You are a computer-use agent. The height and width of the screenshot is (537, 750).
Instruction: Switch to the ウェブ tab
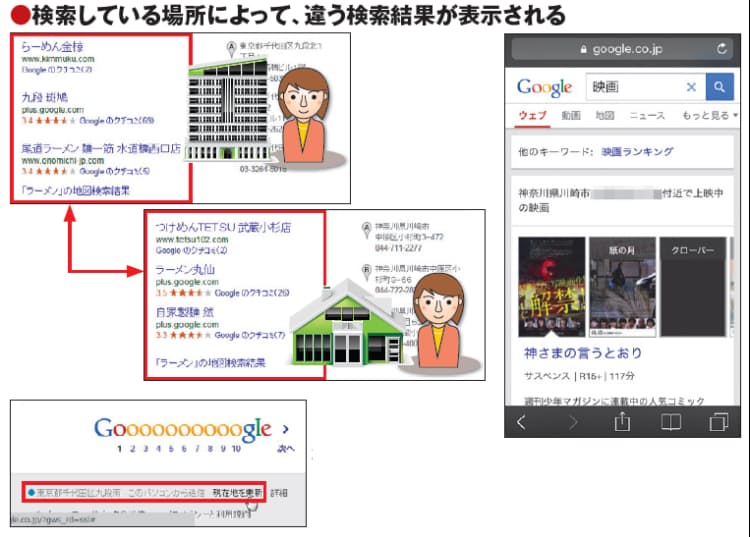532,115
